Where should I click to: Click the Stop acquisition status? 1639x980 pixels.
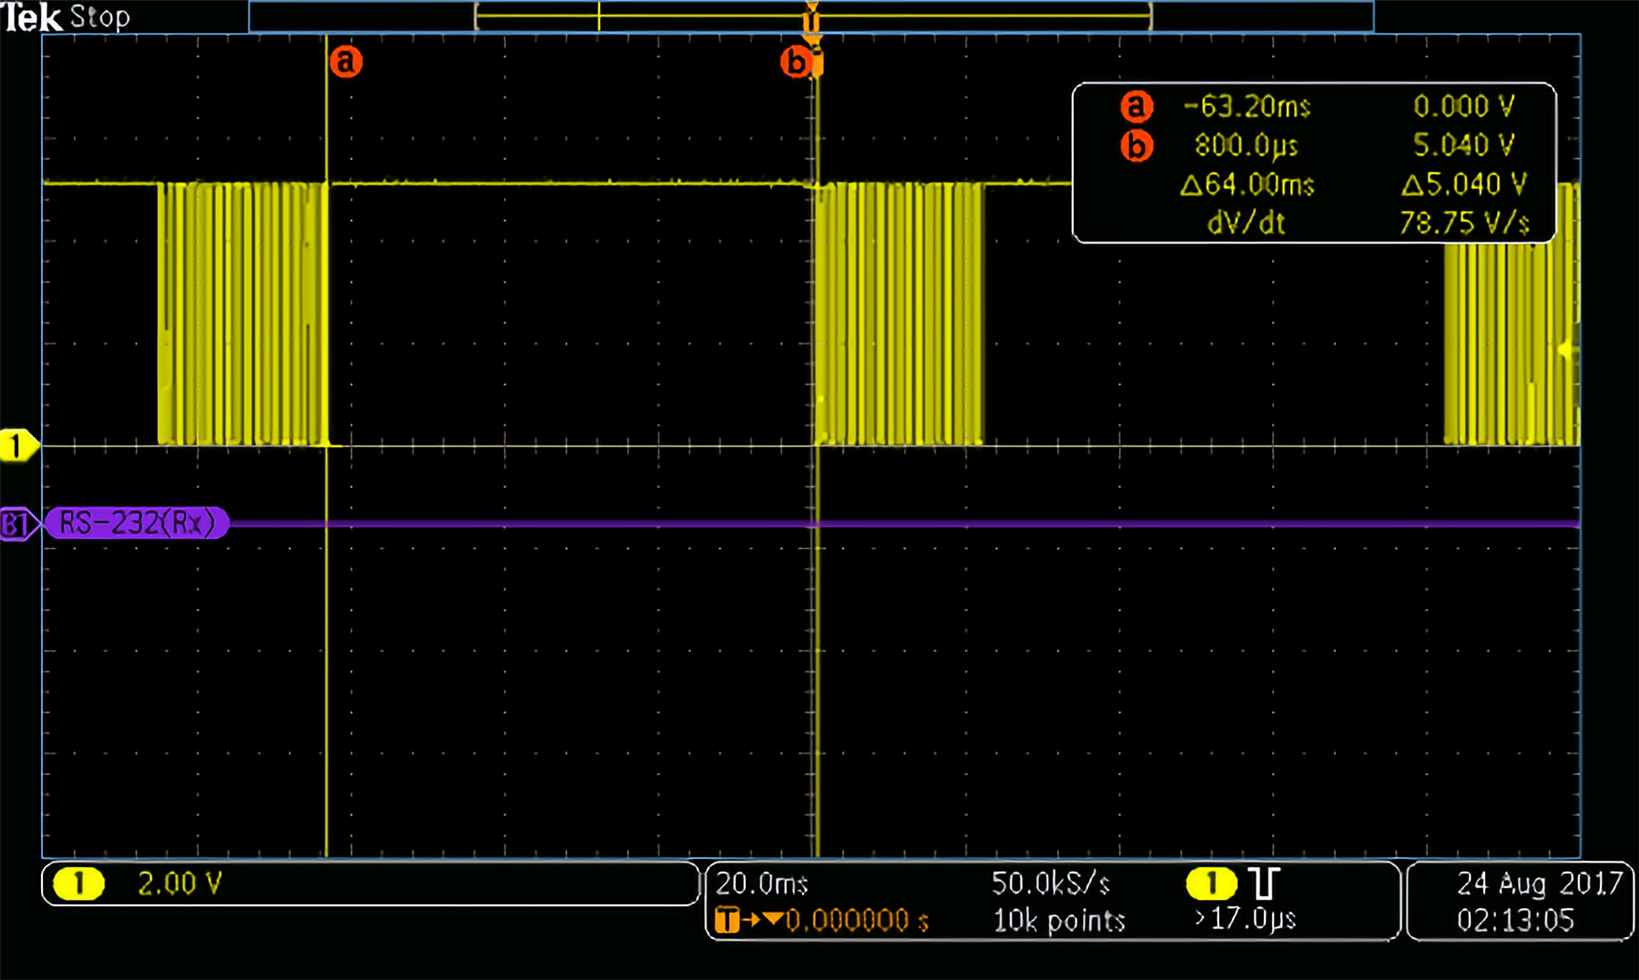tap(100, 17)
